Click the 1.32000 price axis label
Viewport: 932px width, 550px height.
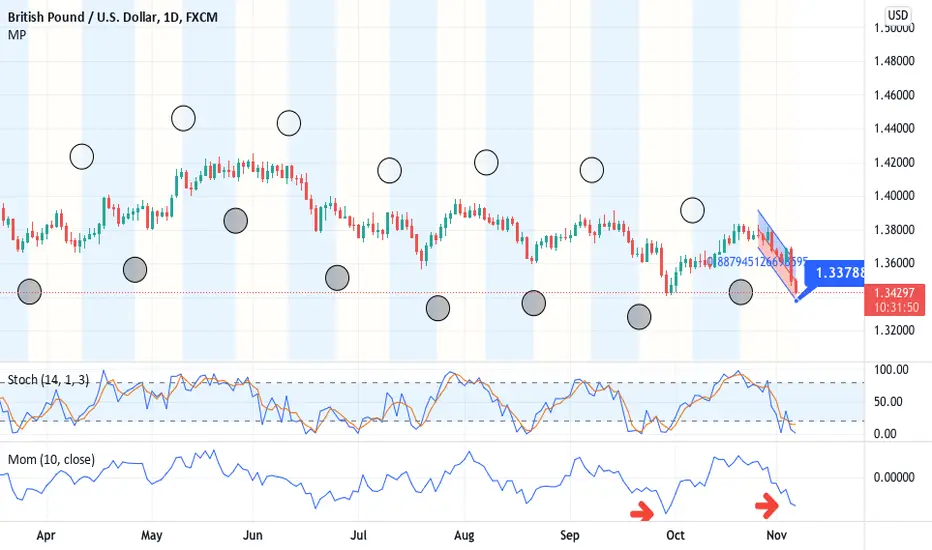894,330
